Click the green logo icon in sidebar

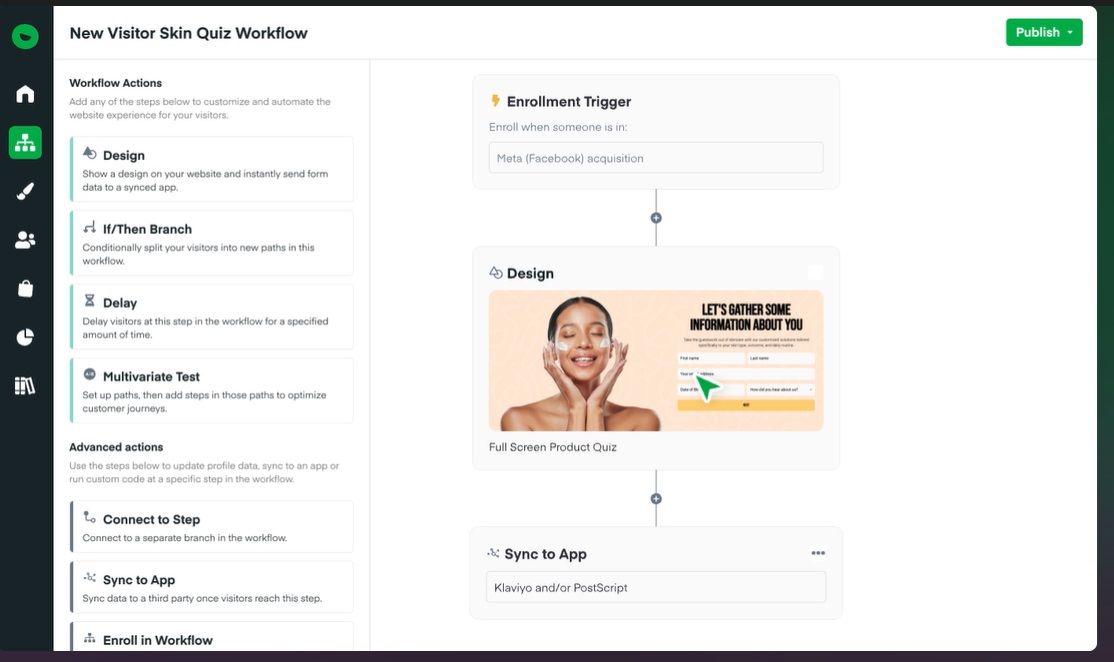[25, 37]
